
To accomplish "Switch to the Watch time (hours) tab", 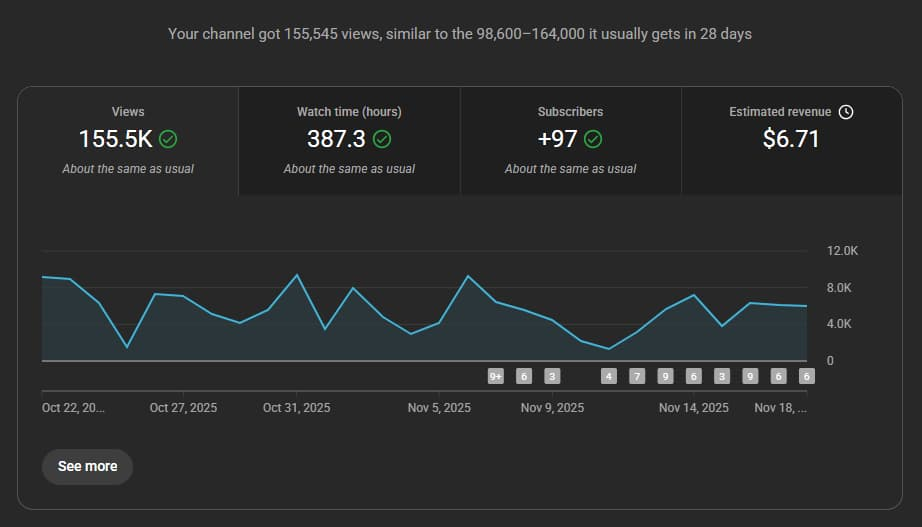I will [349, 140].
